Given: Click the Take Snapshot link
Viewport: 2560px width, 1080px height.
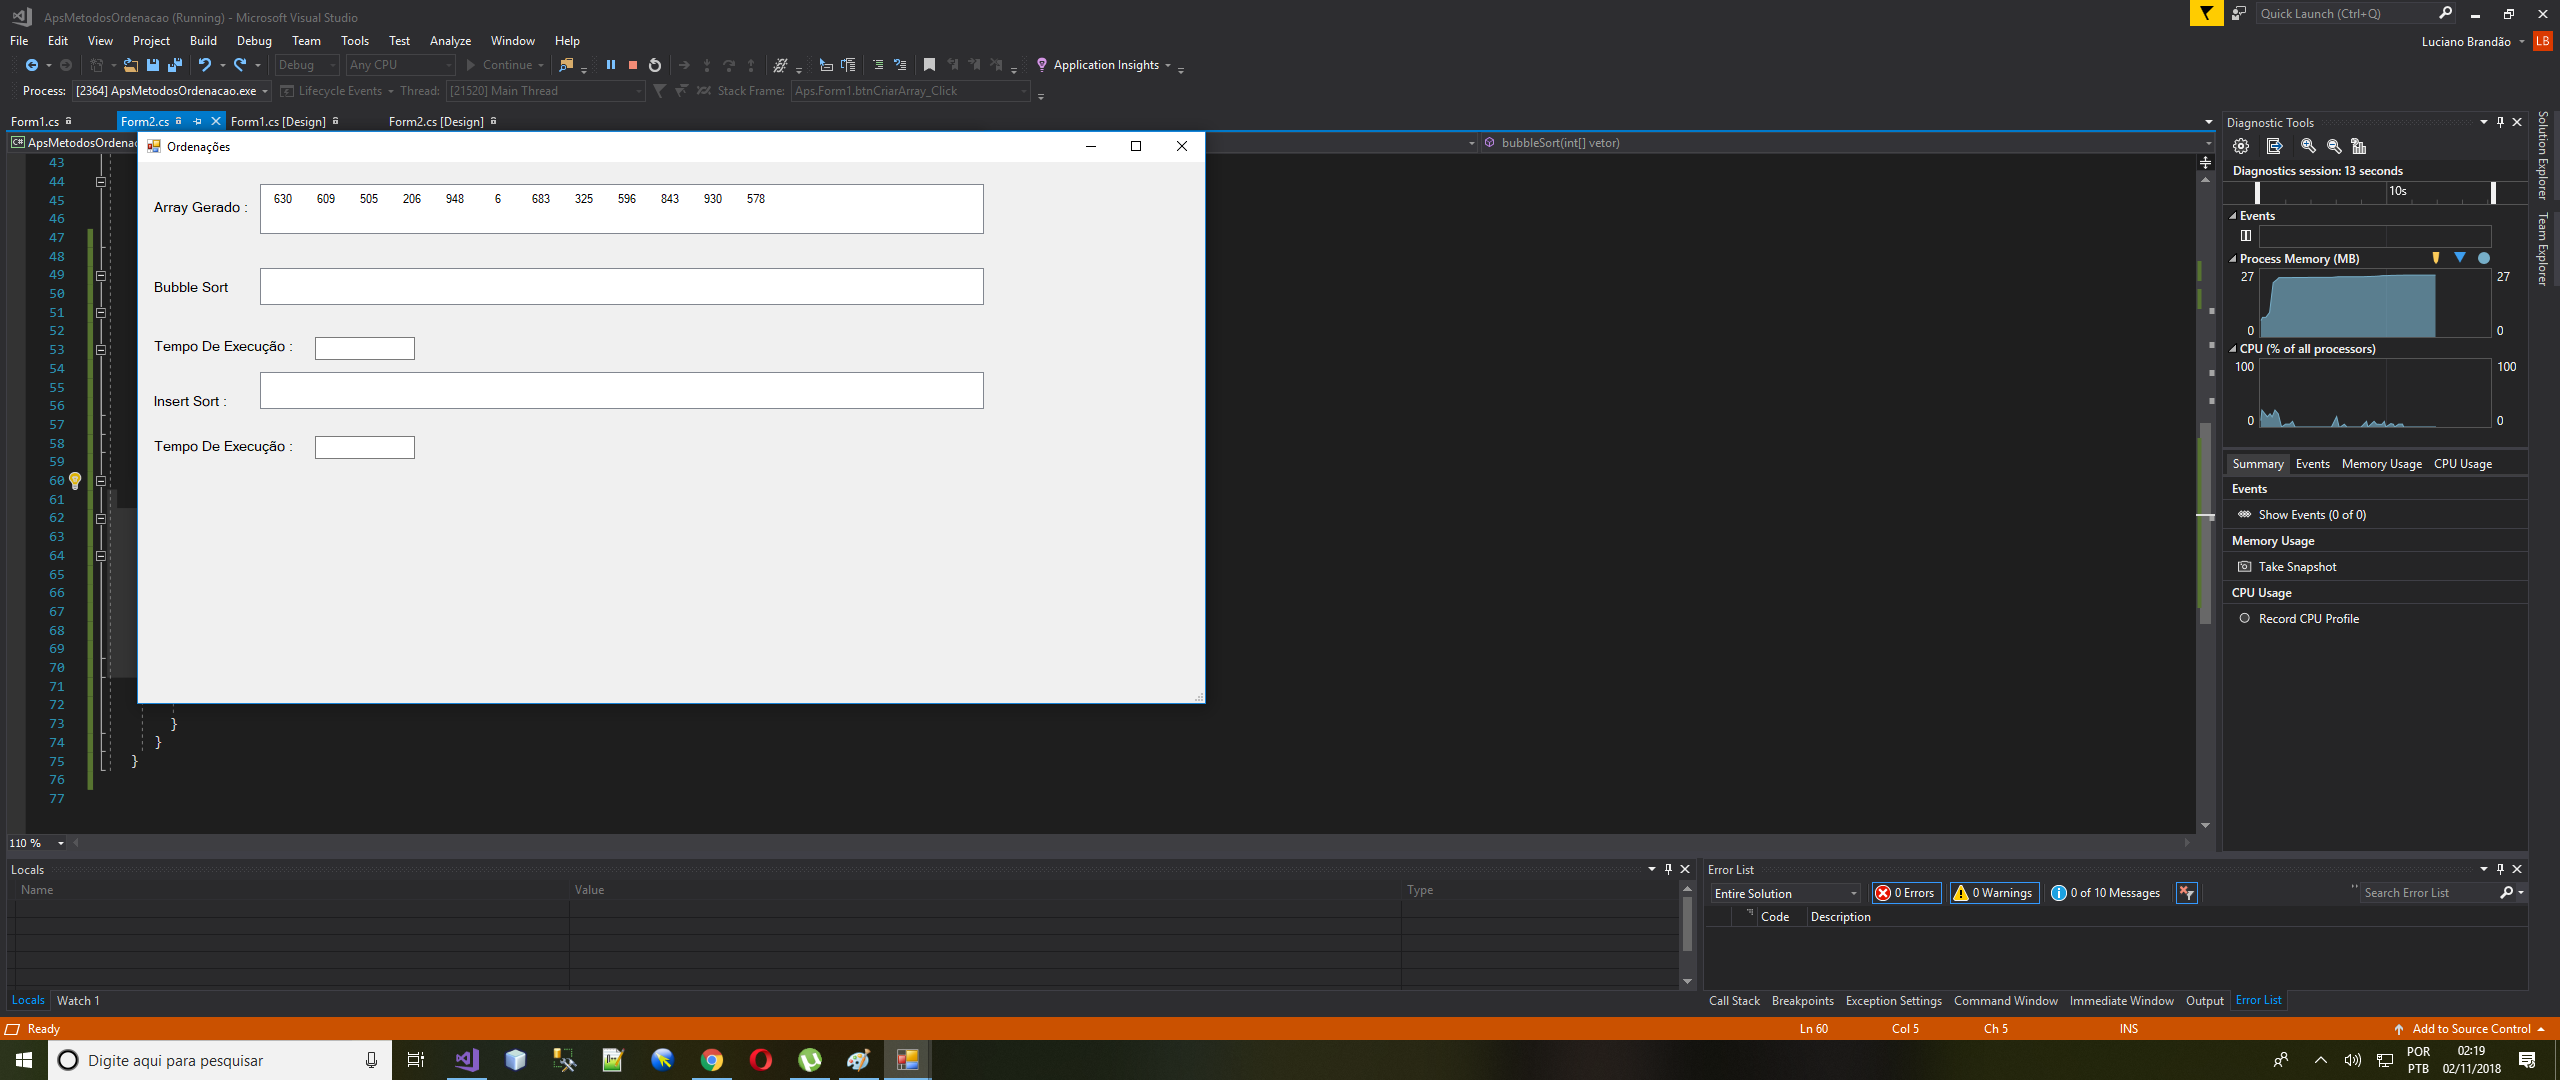Looking at the screenshot, I should click(2297, 567).
